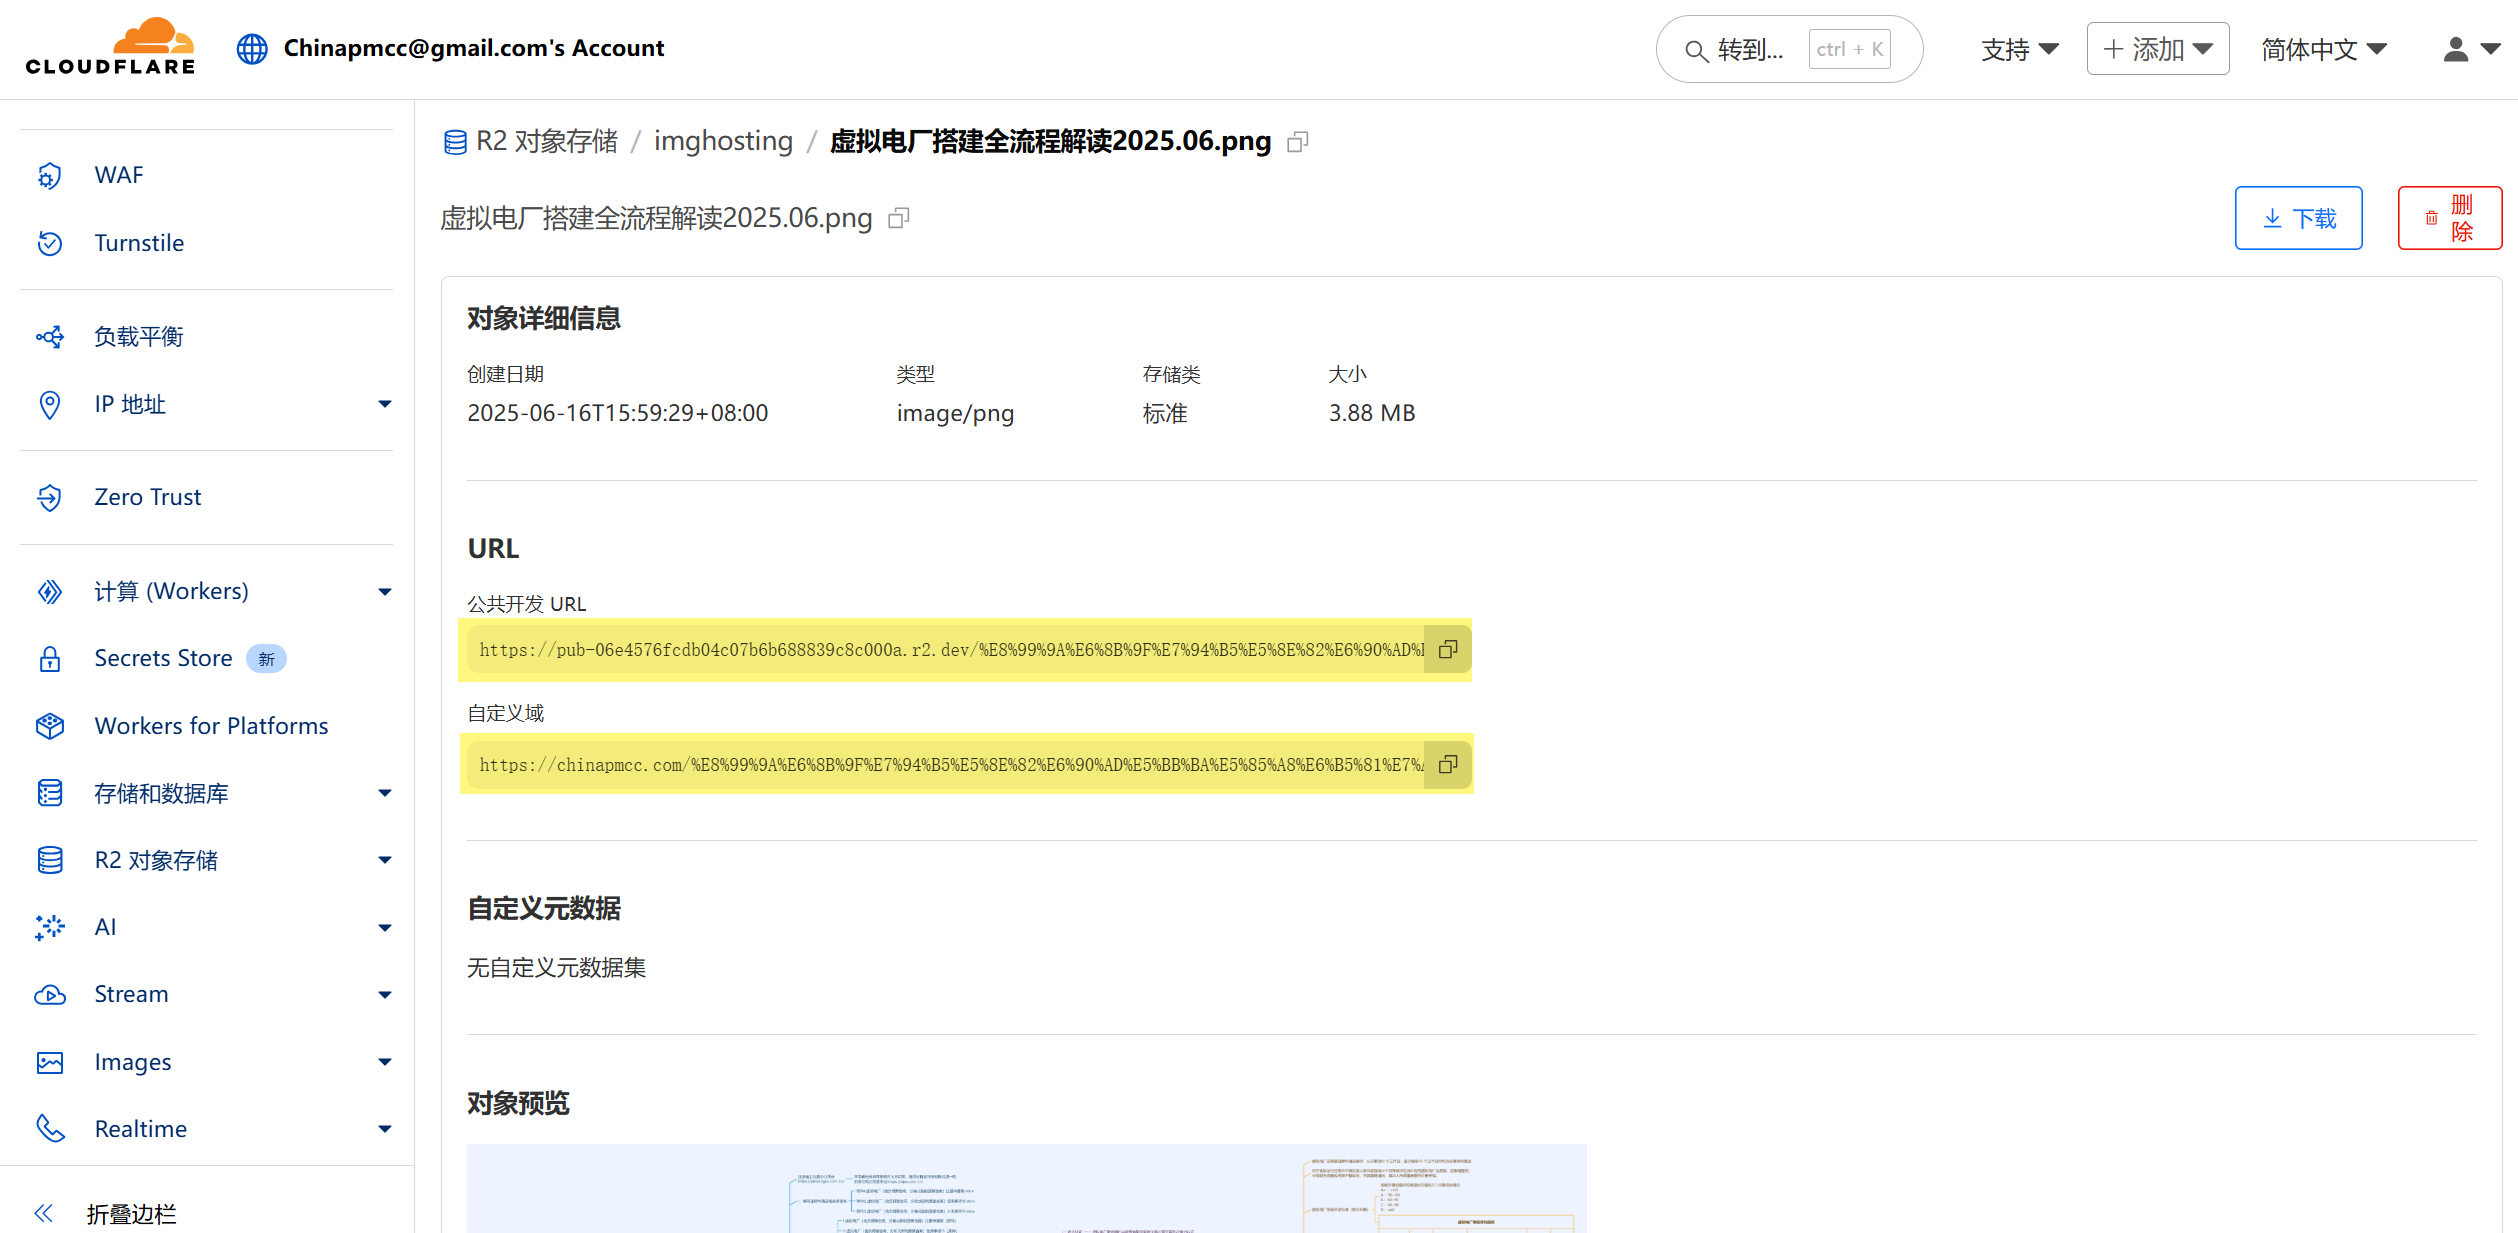Copy the public development URL
This screenshot has width=2518, height=1233.
coord(1447,650)
